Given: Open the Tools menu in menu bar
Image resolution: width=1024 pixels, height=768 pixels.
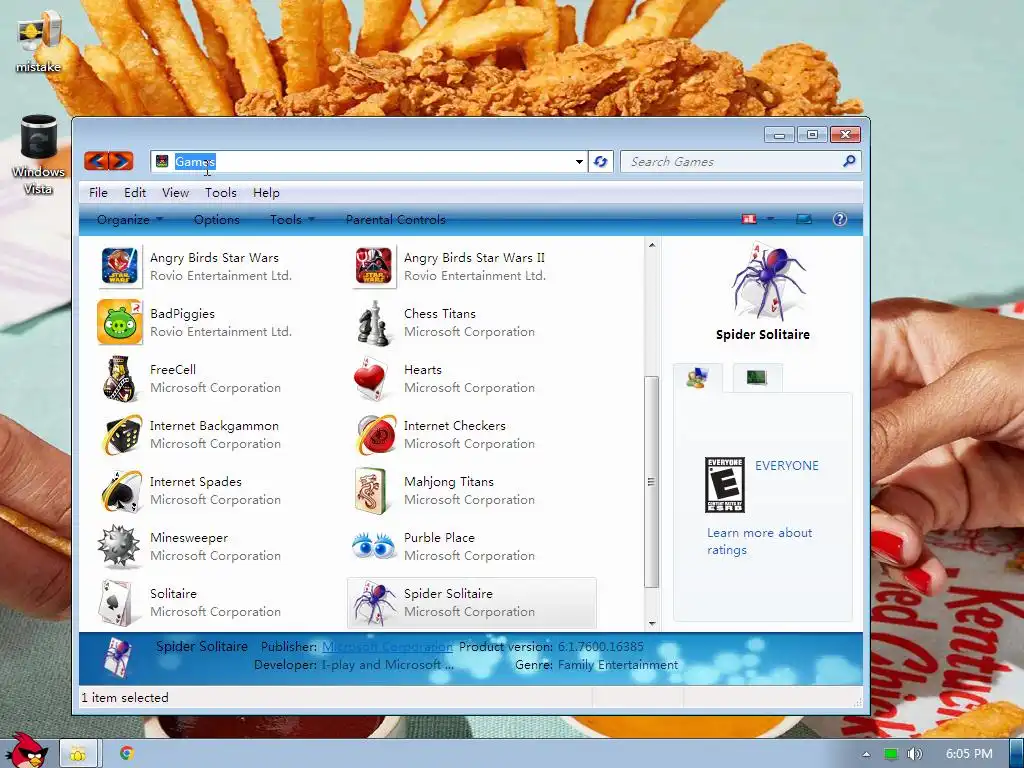Looking at the screenshot, I should coord(221,193).
